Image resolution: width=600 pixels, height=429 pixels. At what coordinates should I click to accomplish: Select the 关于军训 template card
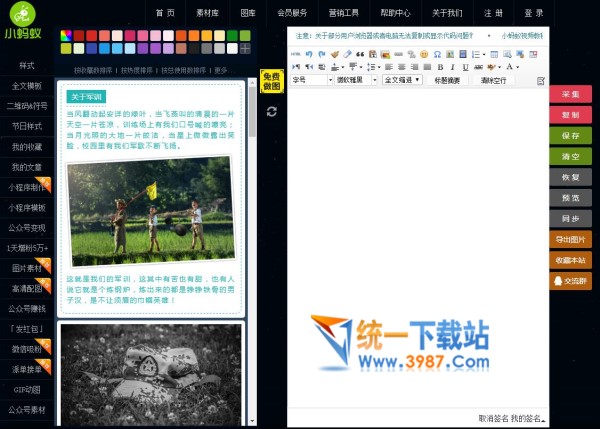click(x=151, y=198)
